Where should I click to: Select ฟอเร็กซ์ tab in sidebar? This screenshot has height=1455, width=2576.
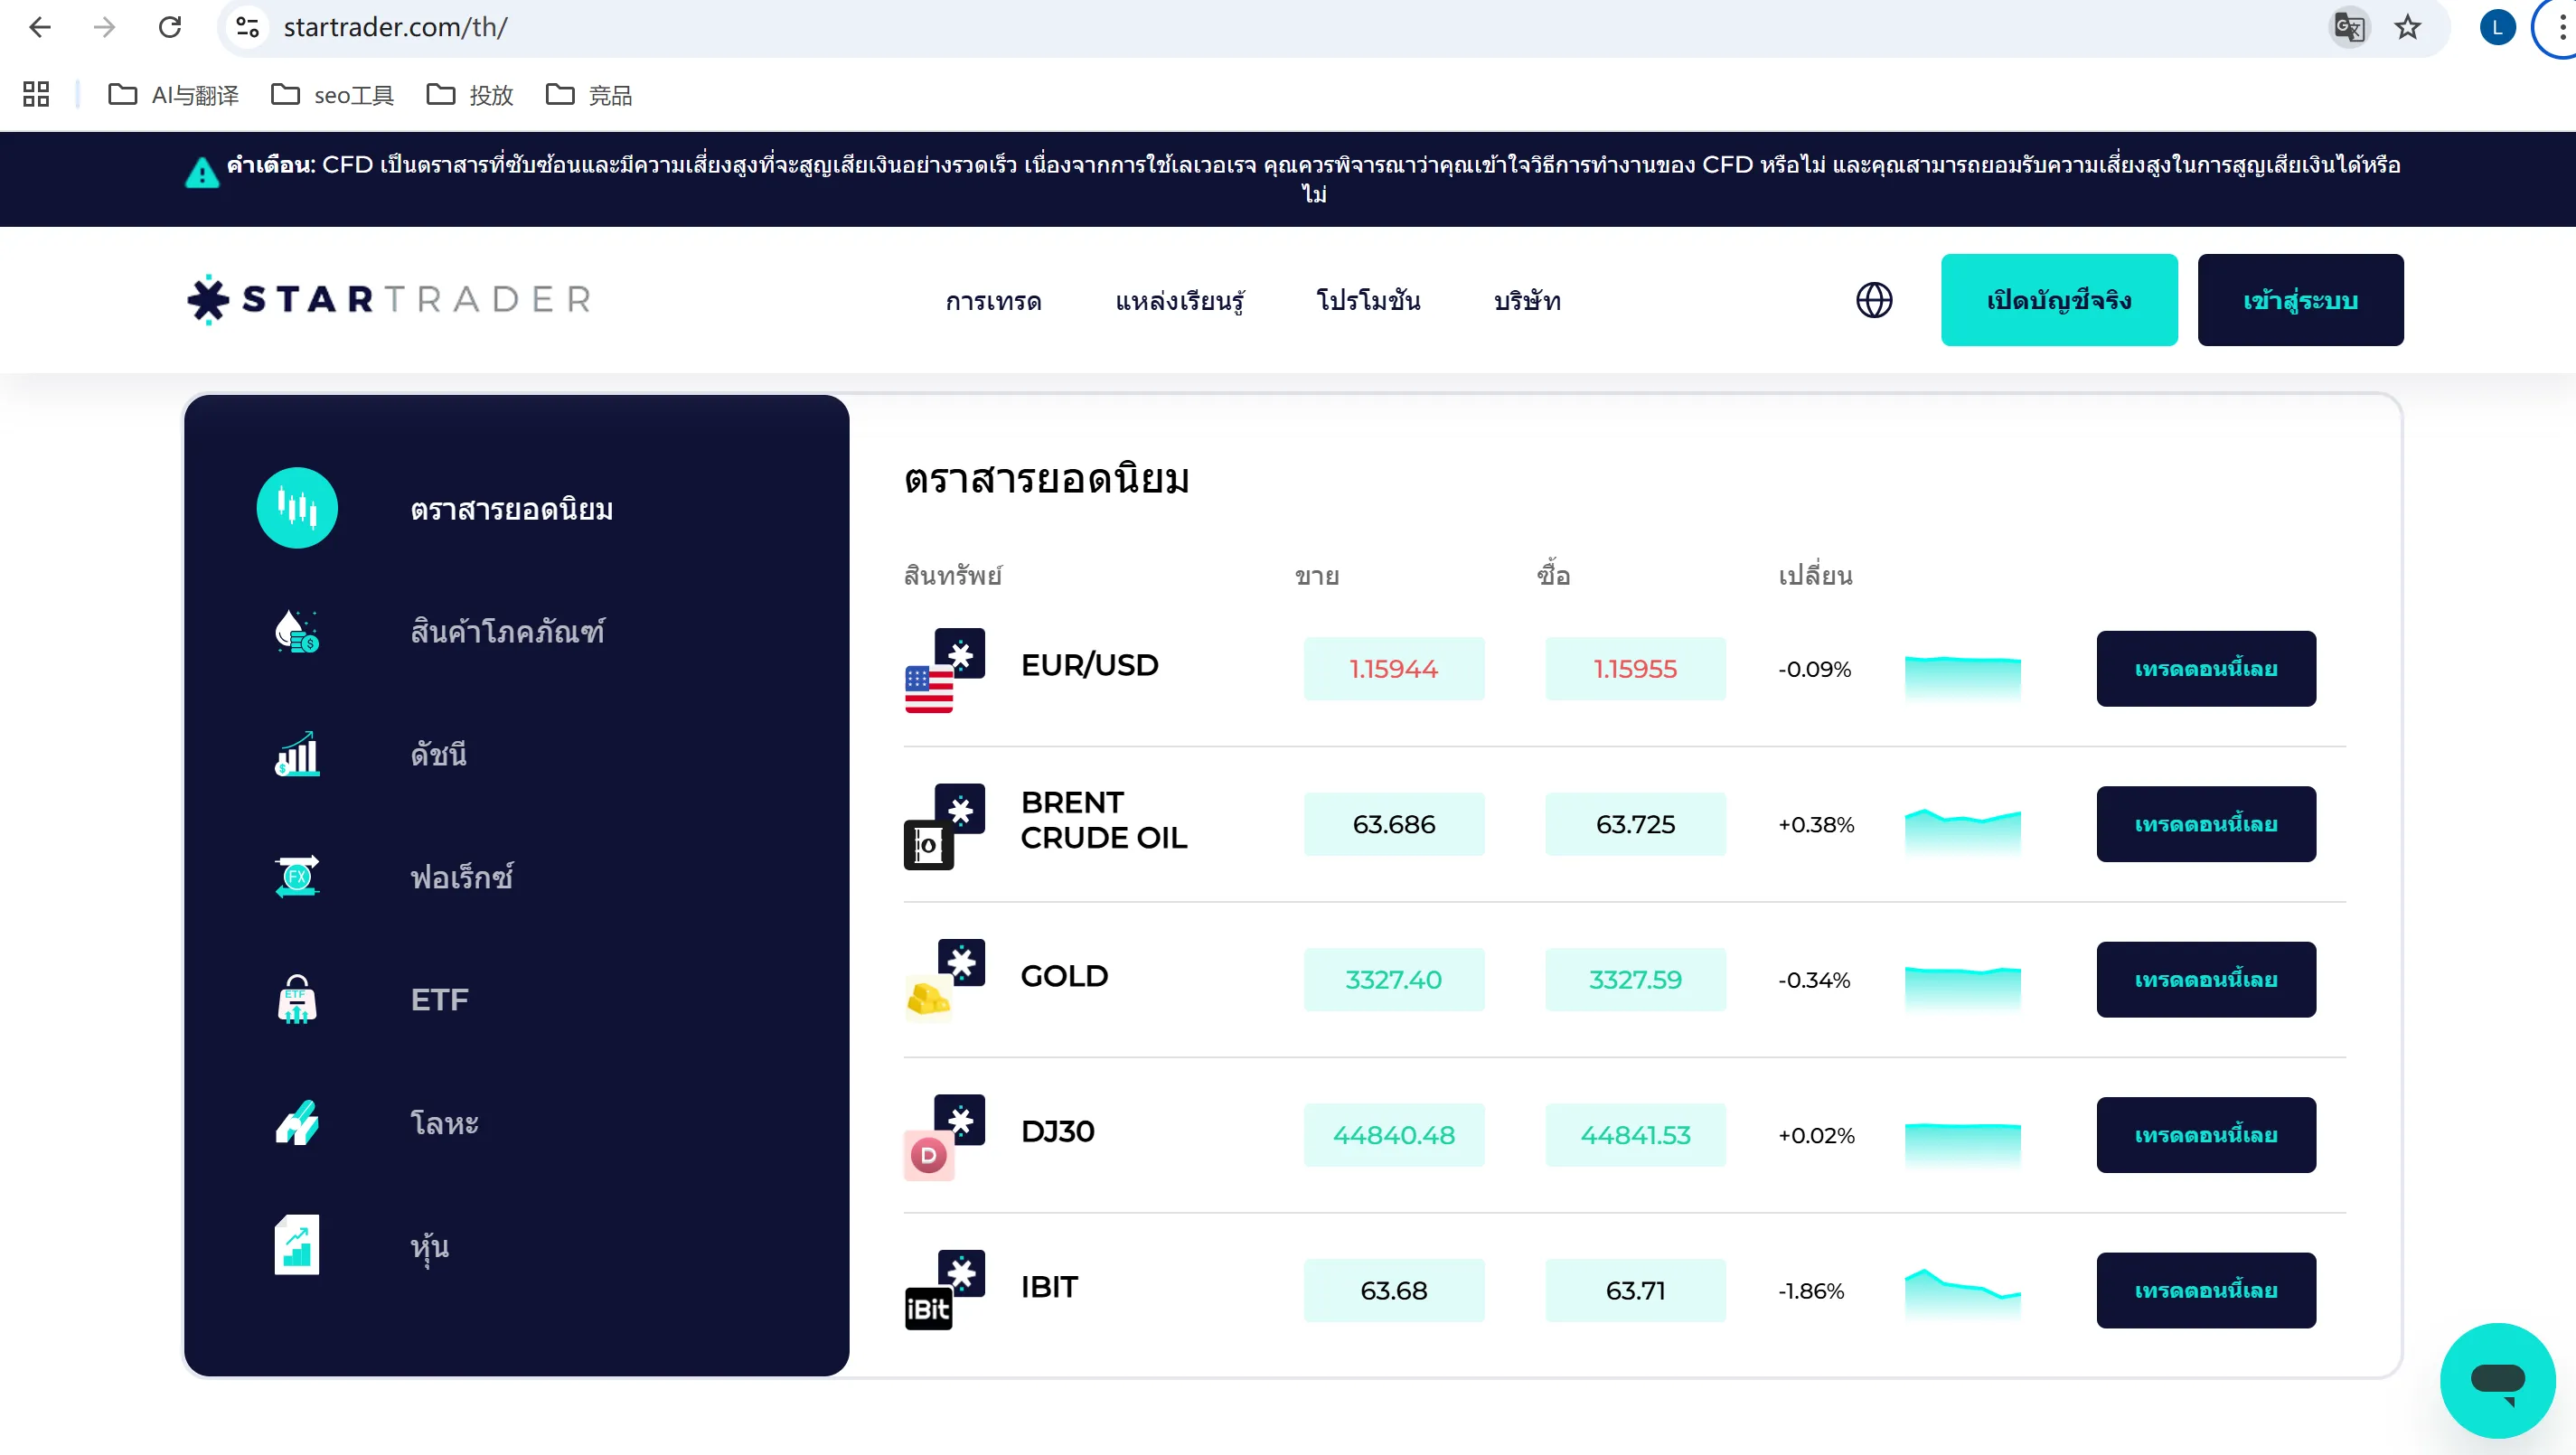461,877
